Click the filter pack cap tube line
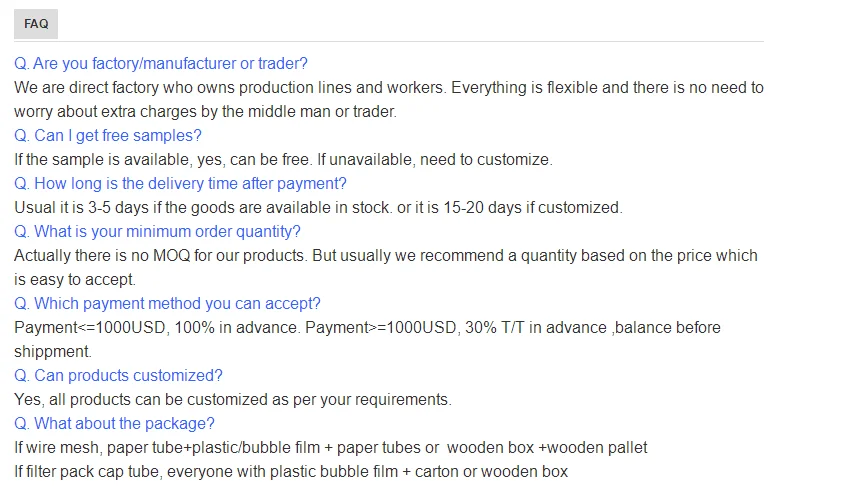The width and height of the screenshot is (858, 498). pos(291,472)
